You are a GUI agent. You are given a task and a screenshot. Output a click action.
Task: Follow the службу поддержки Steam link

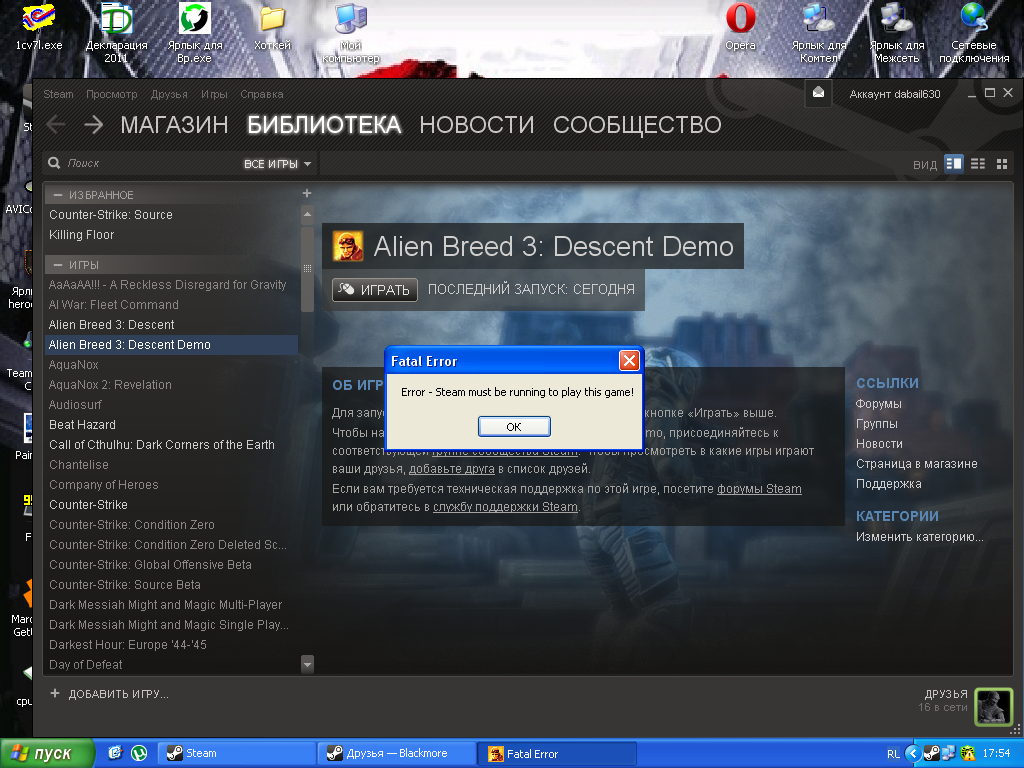505,507
